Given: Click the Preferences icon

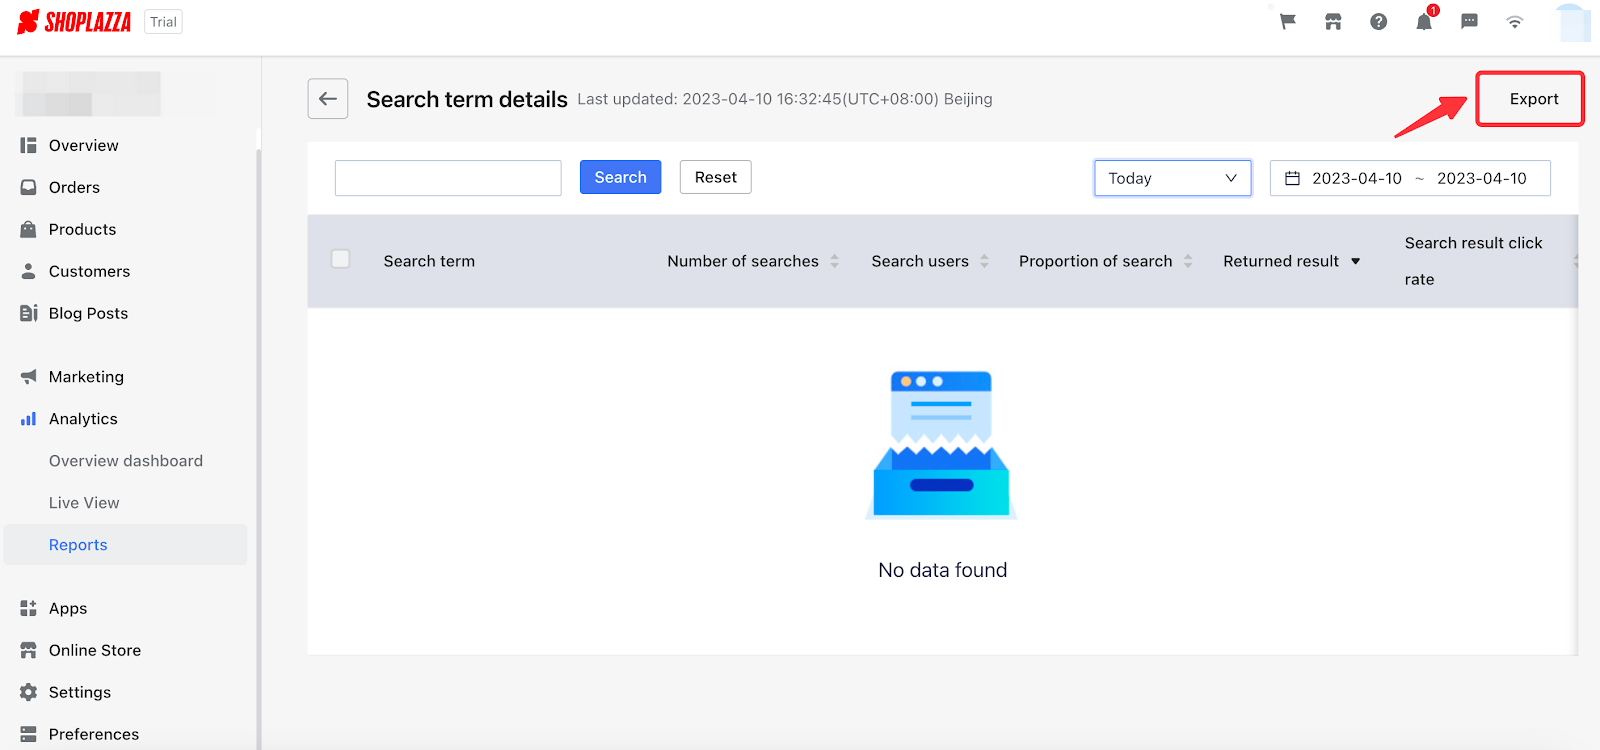Looking at the screenshot, I should 28,734.
